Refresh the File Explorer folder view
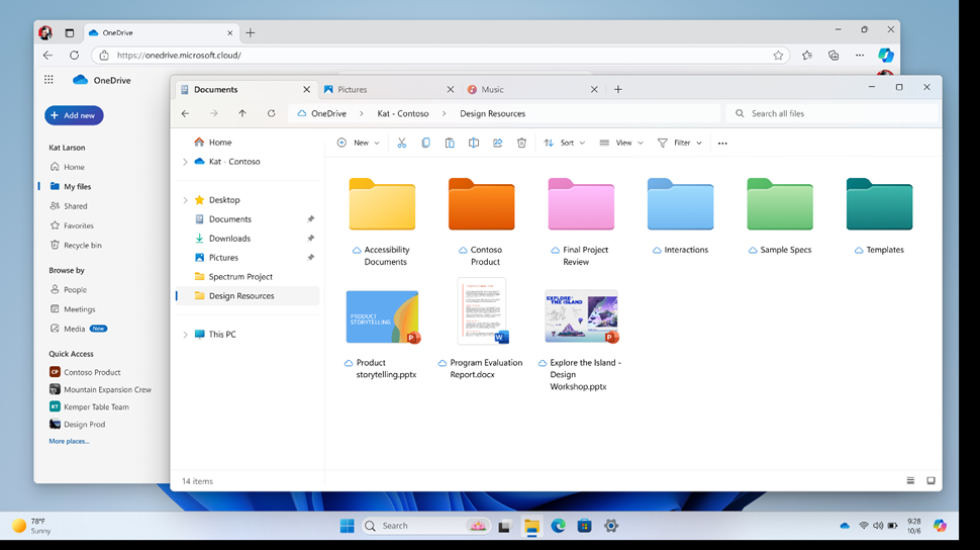Viewport: 980px width, 550px height. point(271,114)
